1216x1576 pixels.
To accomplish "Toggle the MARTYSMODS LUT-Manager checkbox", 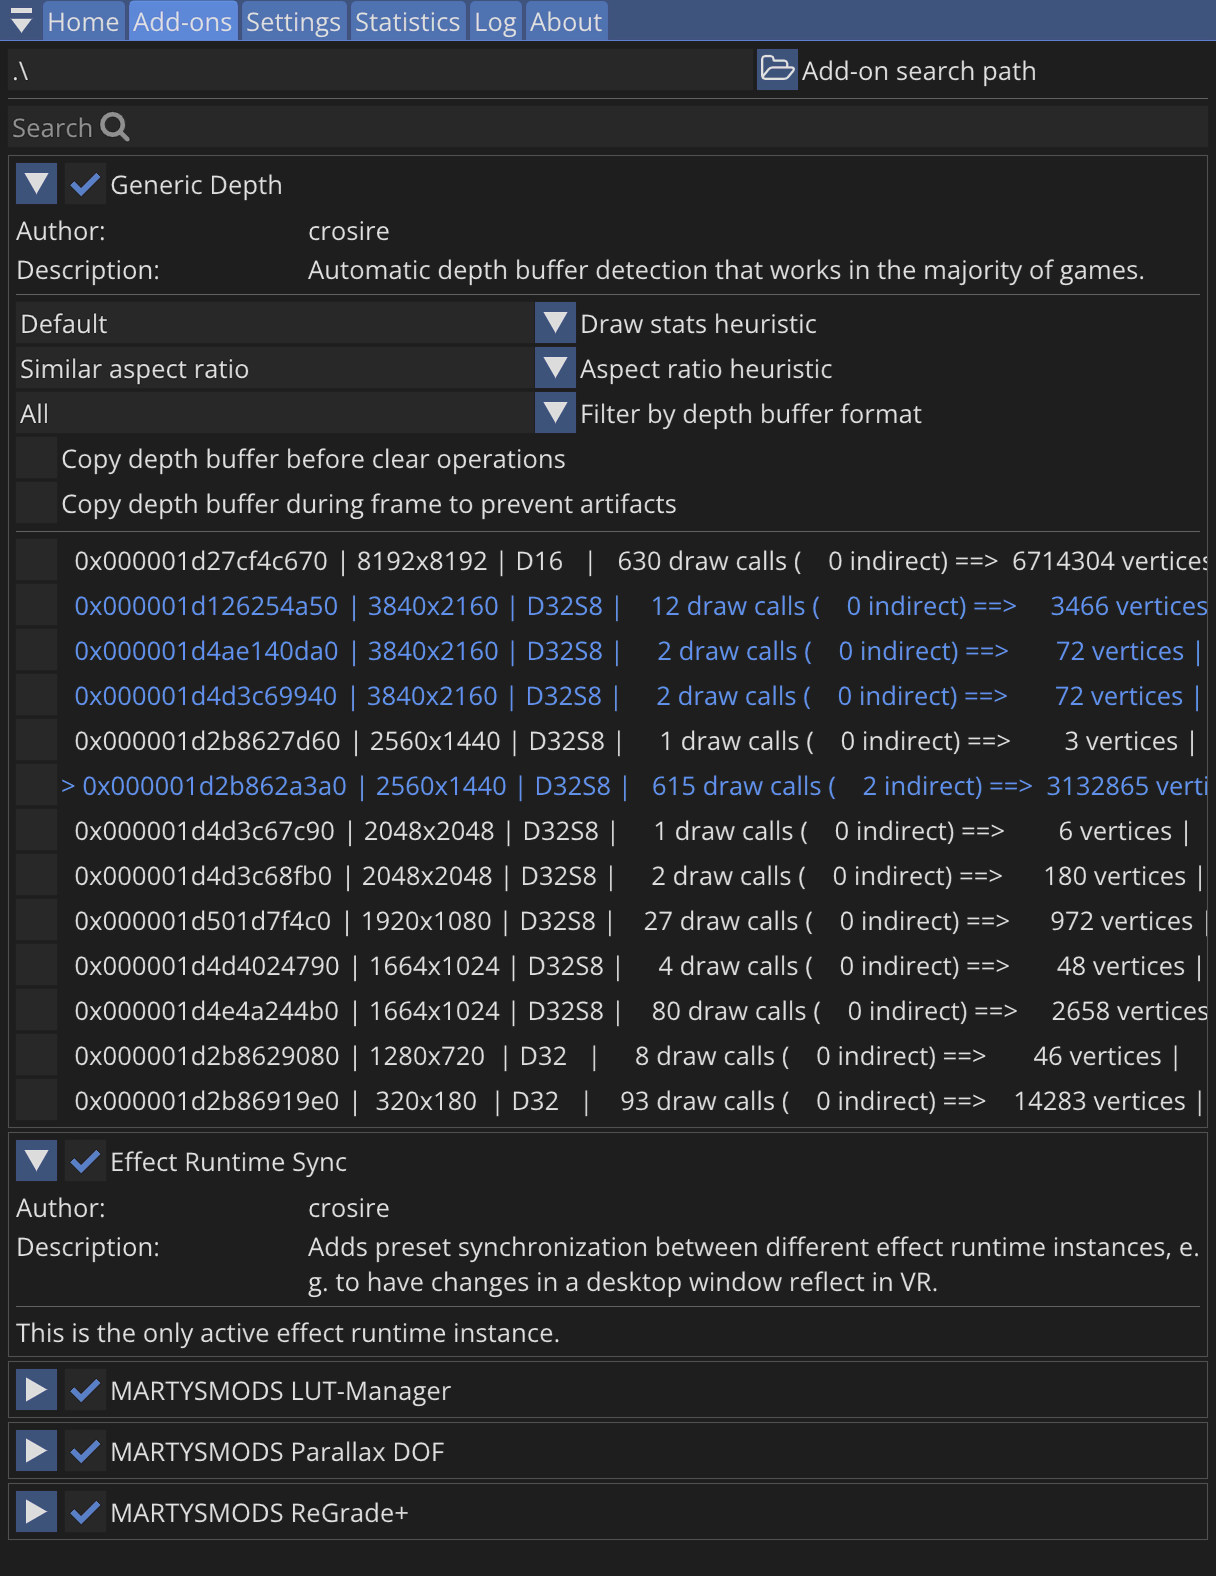I will click(86, 1390).
